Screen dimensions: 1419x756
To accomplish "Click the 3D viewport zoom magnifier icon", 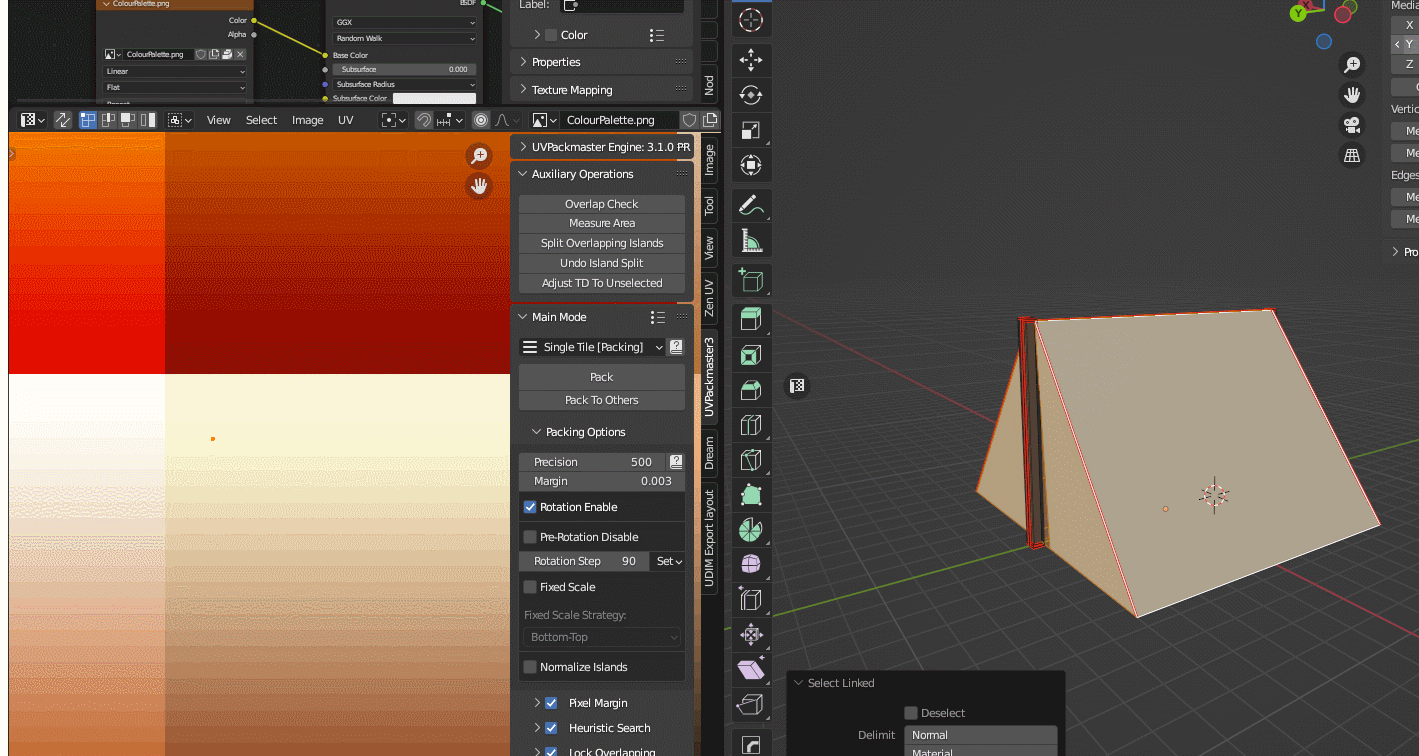I will point(1352,65).
